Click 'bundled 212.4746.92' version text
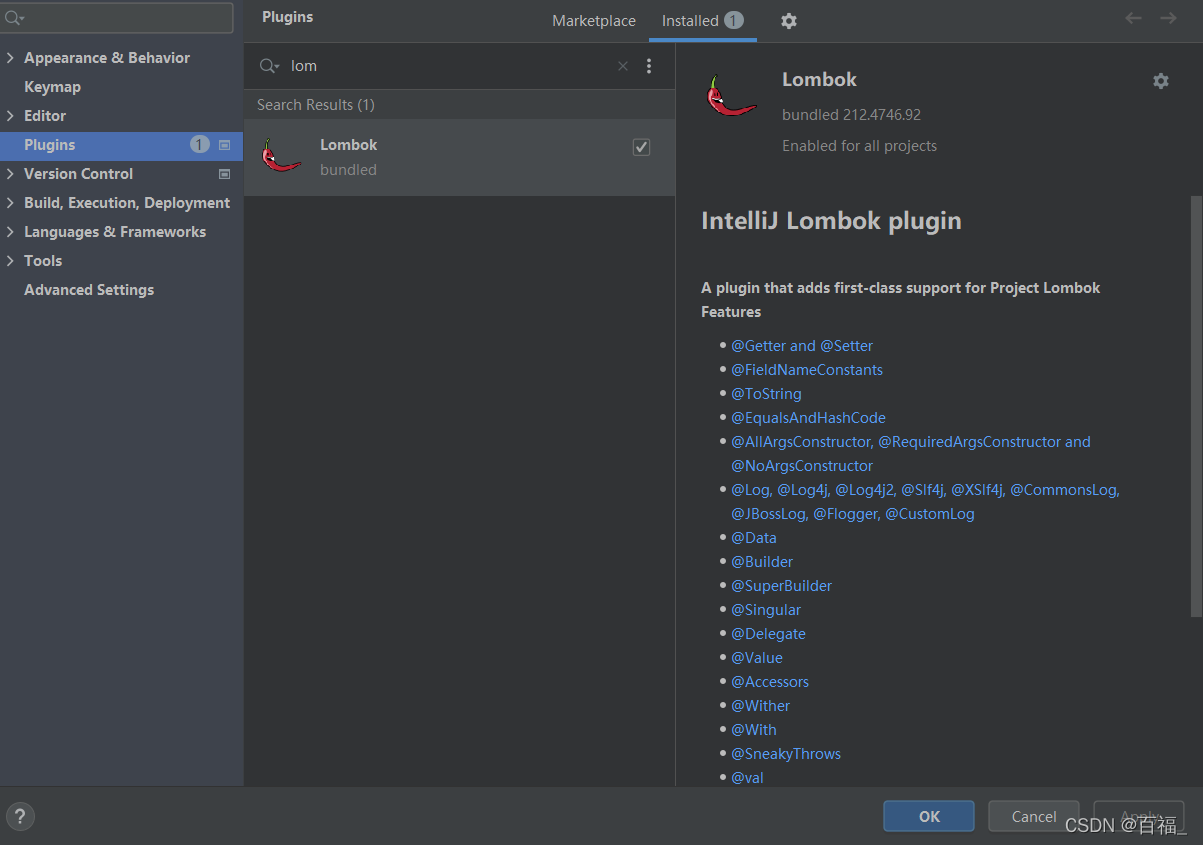Viewport: 1203px width, 845px height. 852,115
